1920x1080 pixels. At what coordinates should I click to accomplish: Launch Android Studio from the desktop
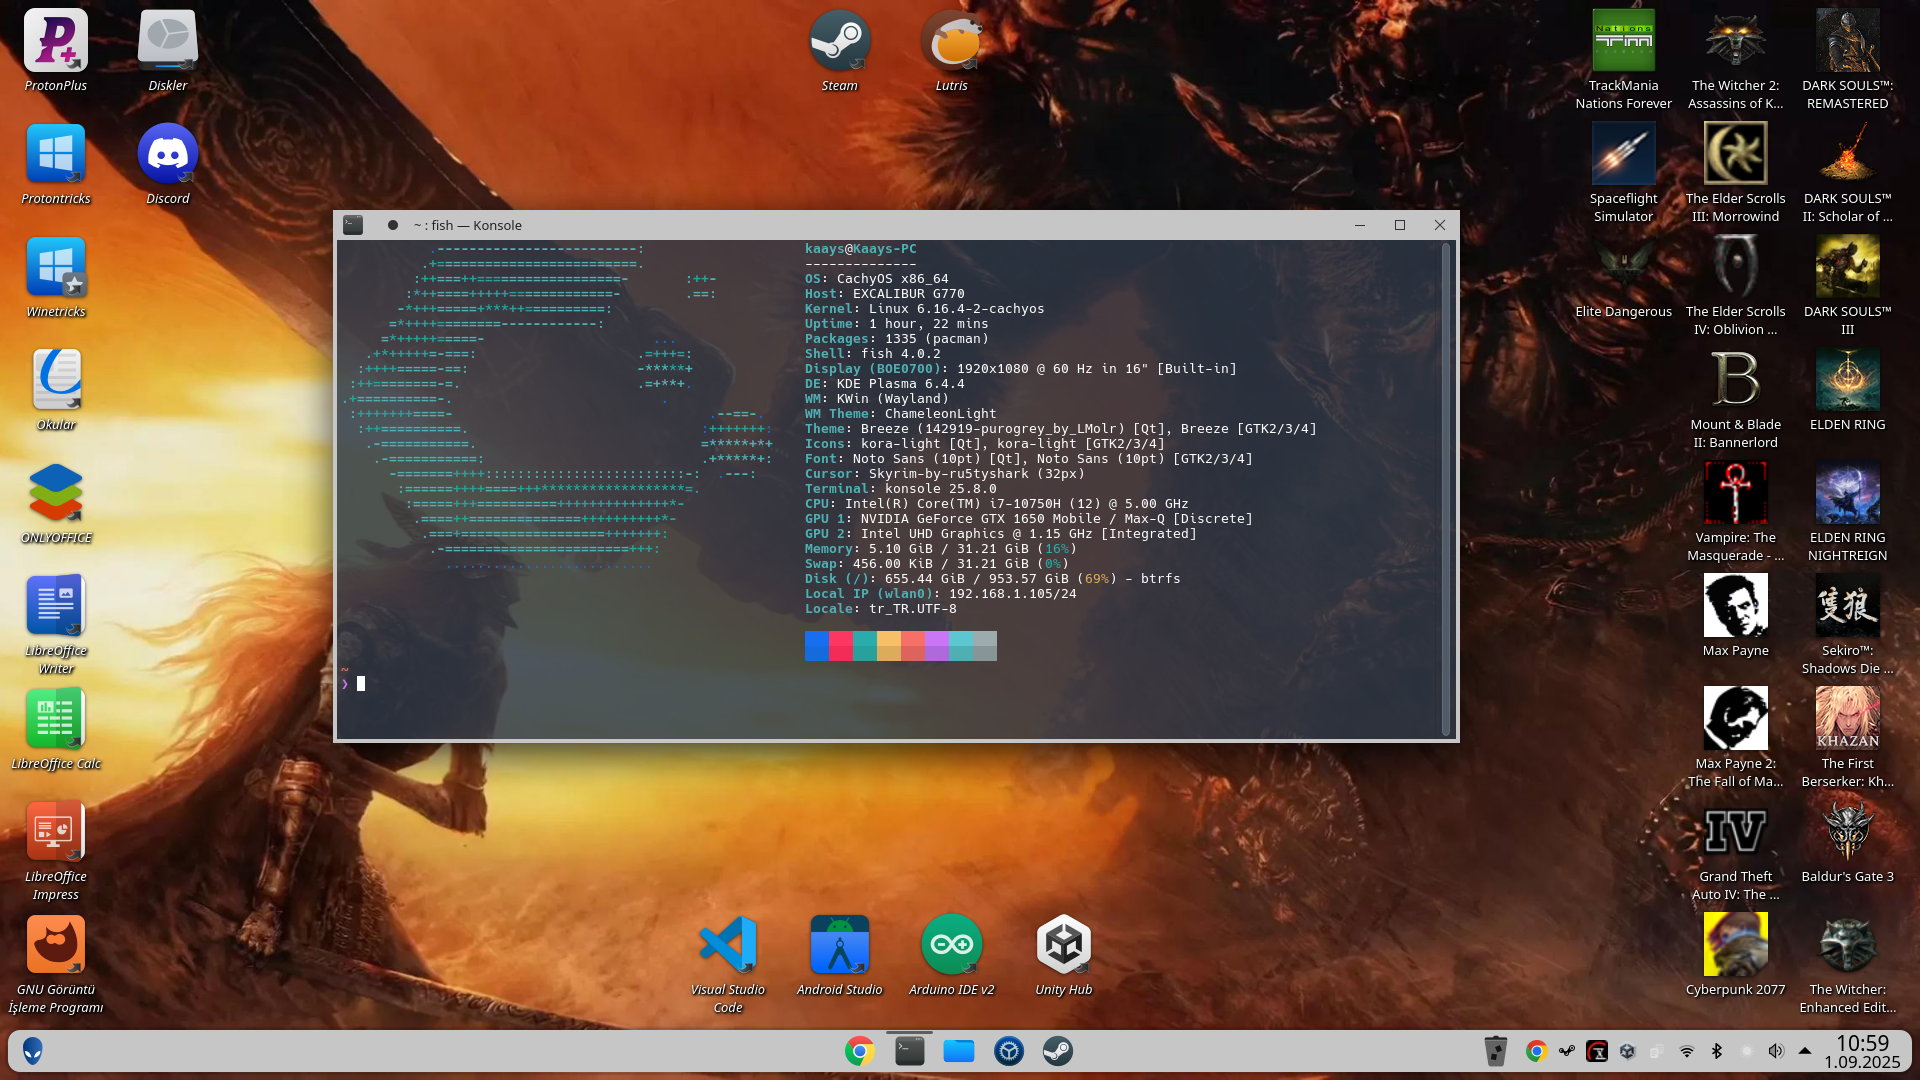coord(840,945)
